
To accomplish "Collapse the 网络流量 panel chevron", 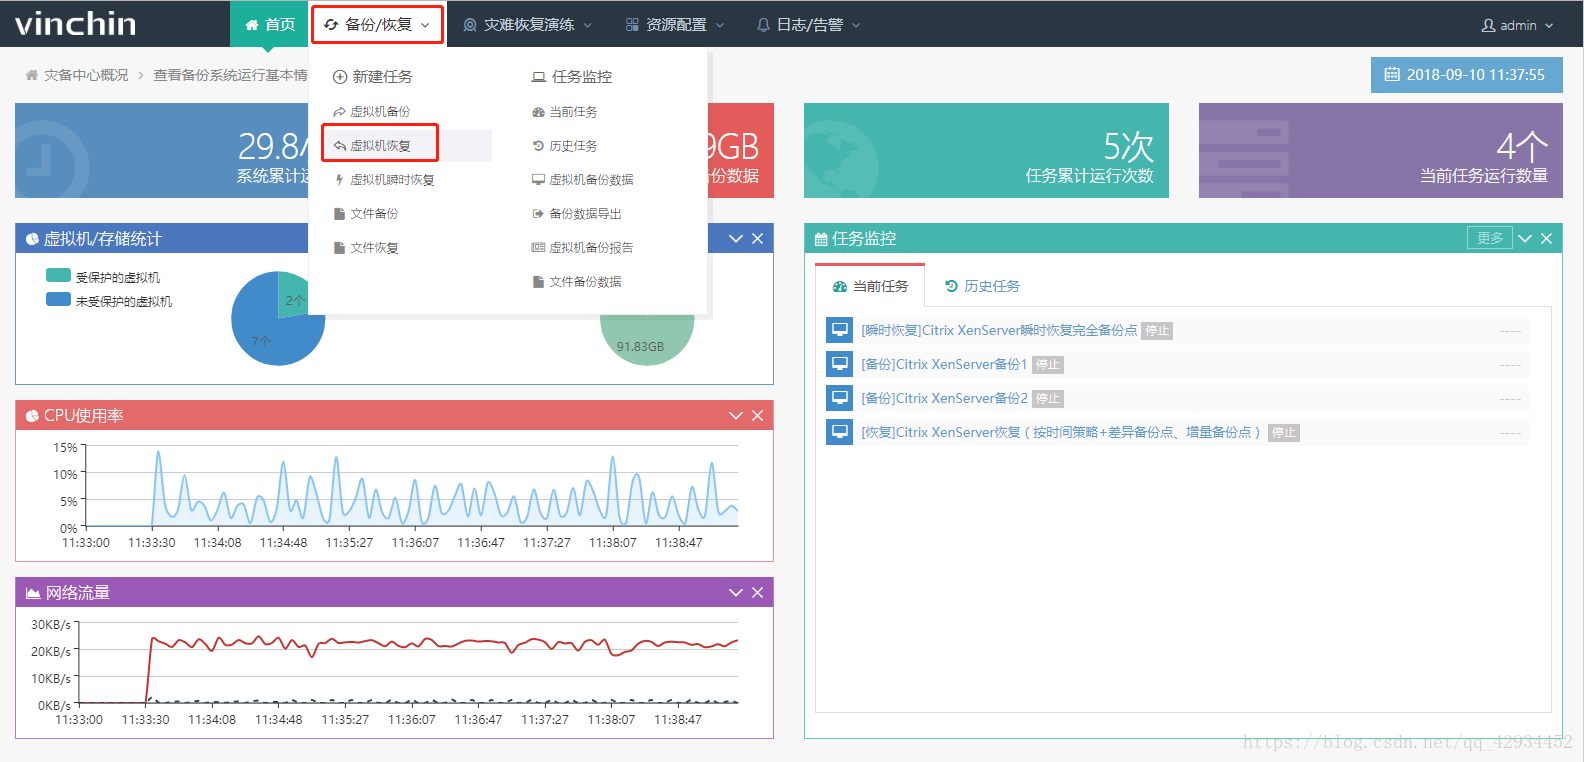I will 736,593.
